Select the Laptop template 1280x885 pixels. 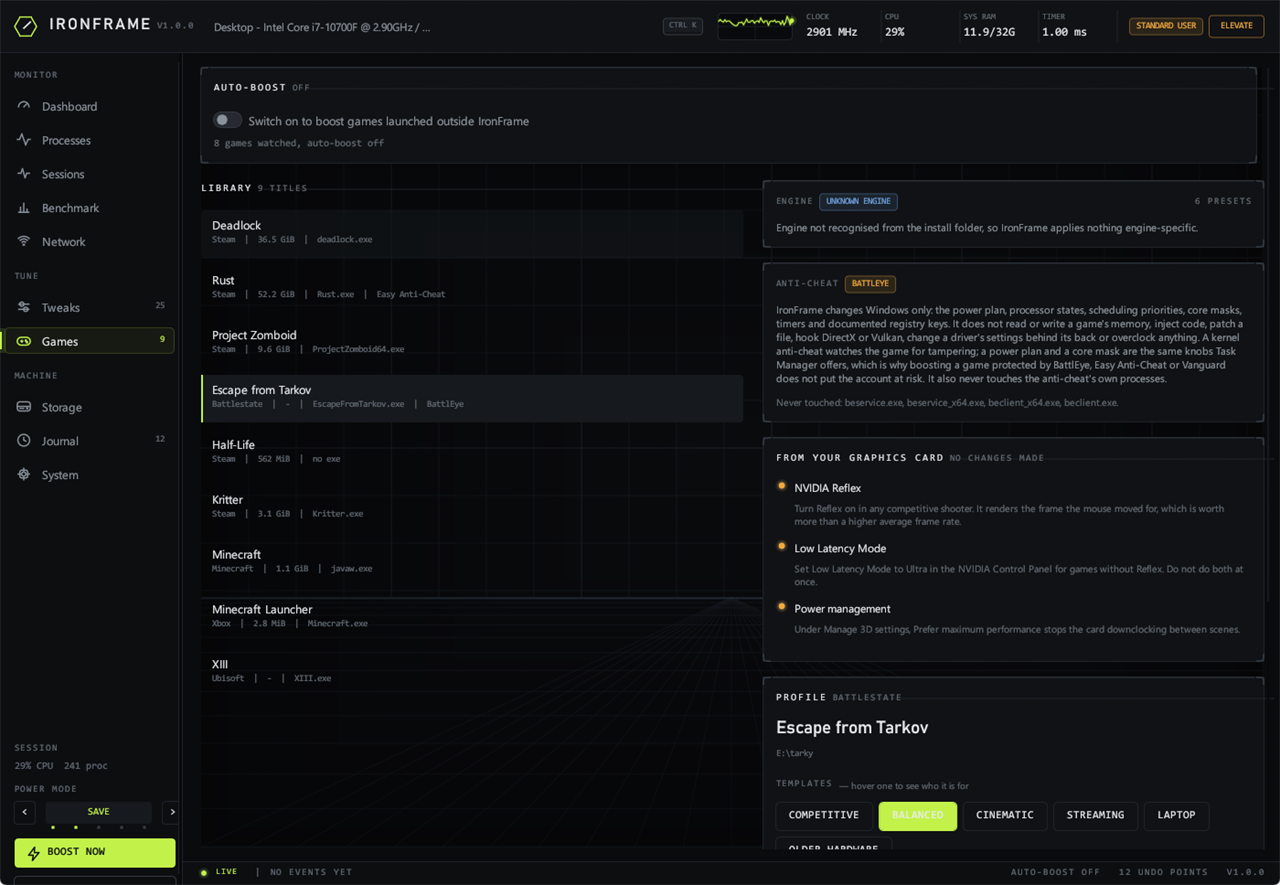tap(1176, 815)
